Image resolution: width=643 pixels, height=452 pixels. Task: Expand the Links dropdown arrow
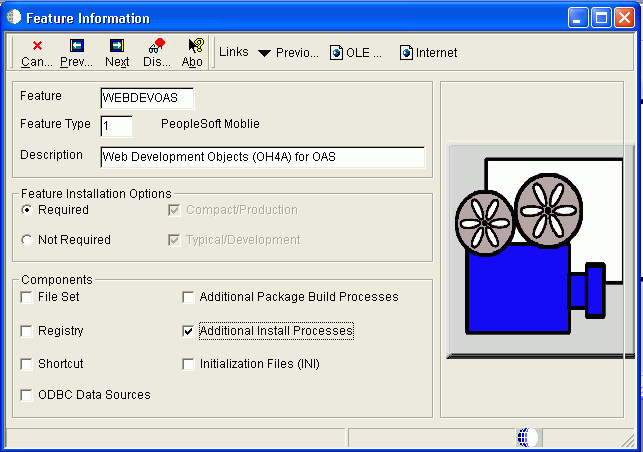[x=264, y=53]
